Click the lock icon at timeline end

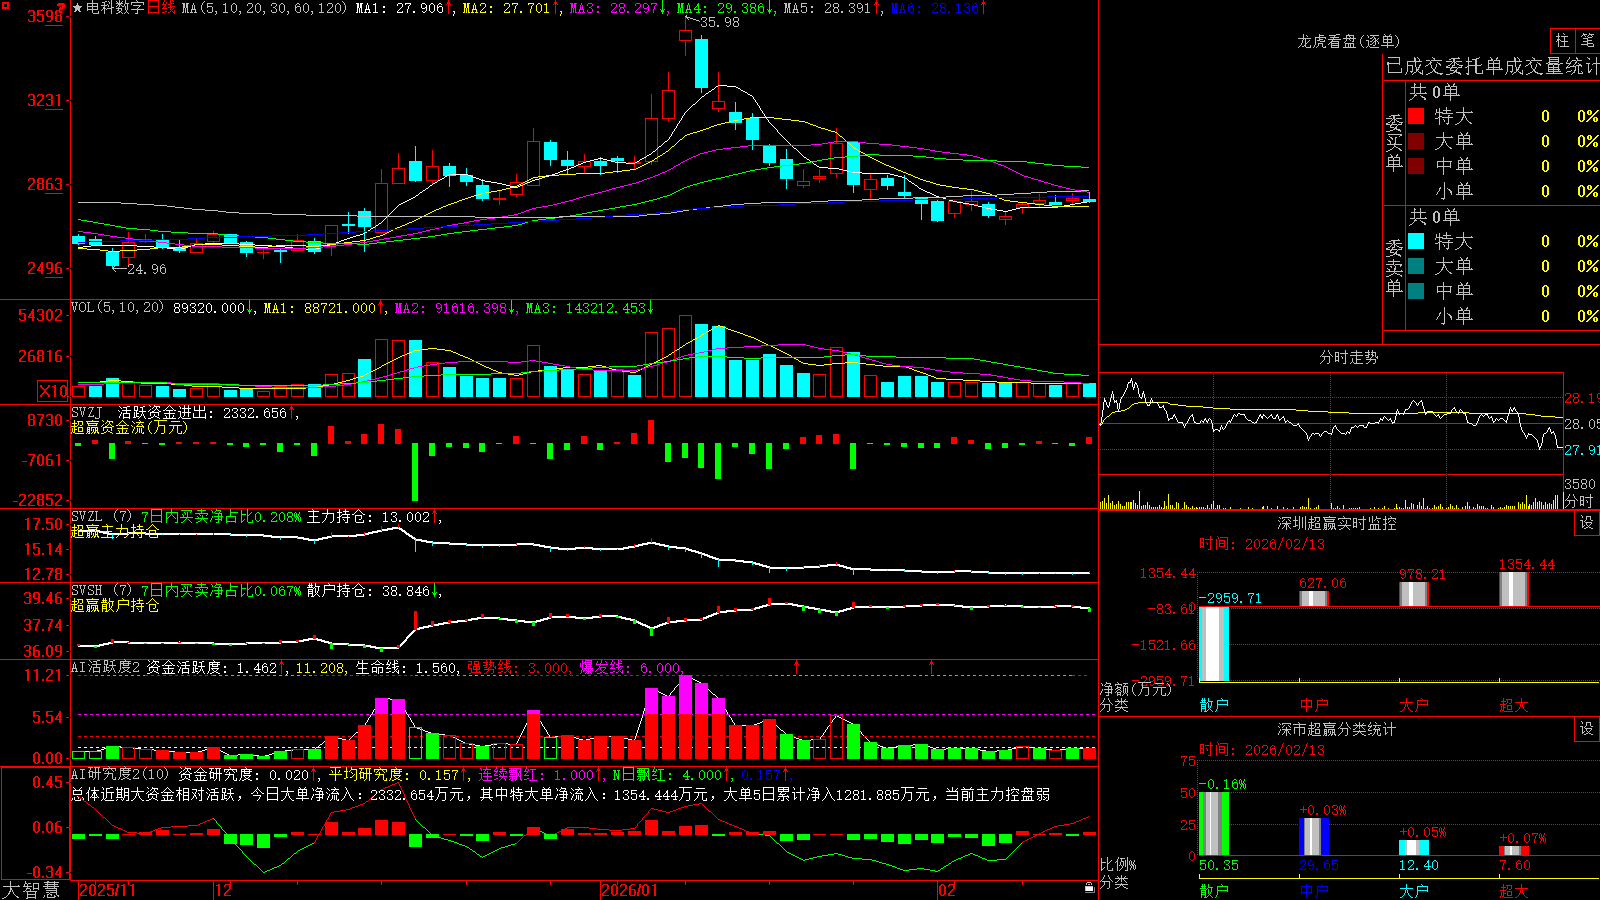1090,888
